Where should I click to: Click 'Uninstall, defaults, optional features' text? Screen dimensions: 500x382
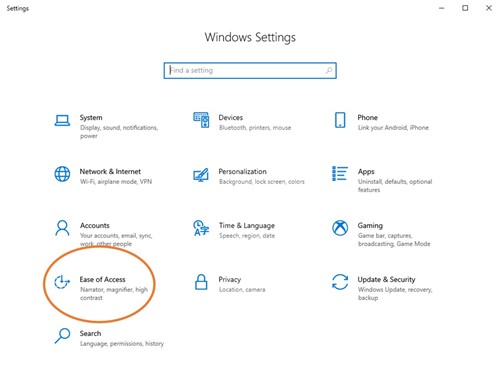[395, 186]
